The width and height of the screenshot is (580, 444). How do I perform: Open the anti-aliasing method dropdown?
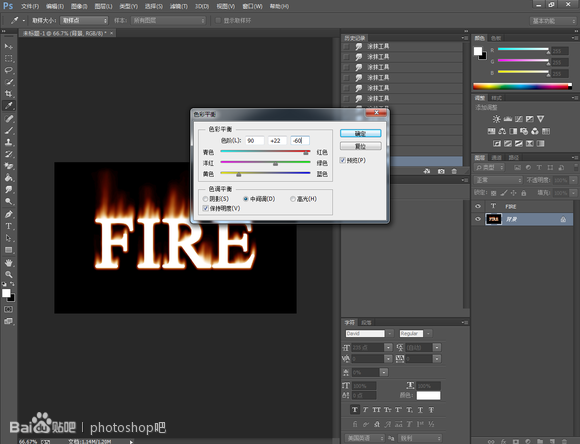(x=419, y=438)
